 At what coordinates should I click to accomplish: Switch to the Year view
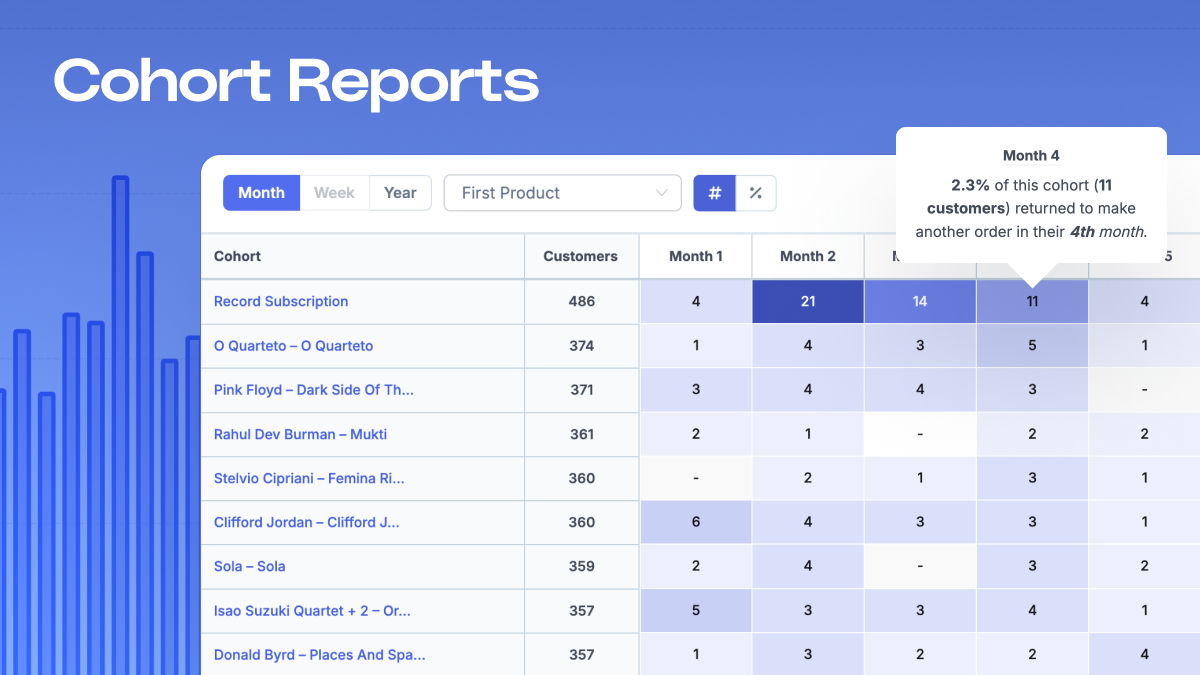(x=399, y=192)
